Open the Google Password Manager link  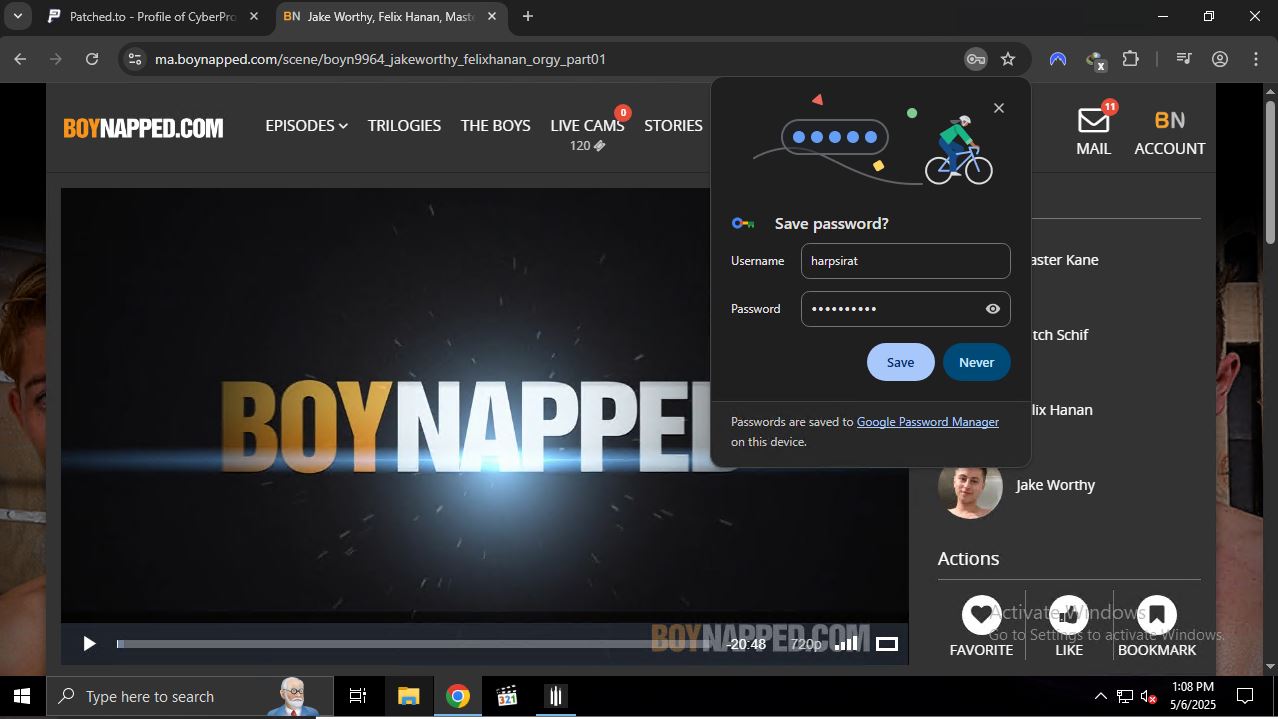pyautogui.click(x=928, y=422)
